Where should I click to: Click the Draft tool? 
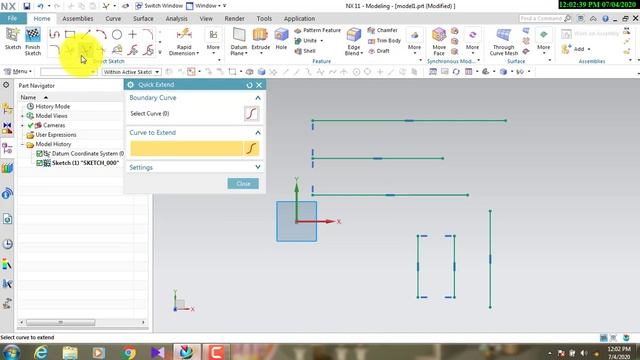tap(379, 51)
